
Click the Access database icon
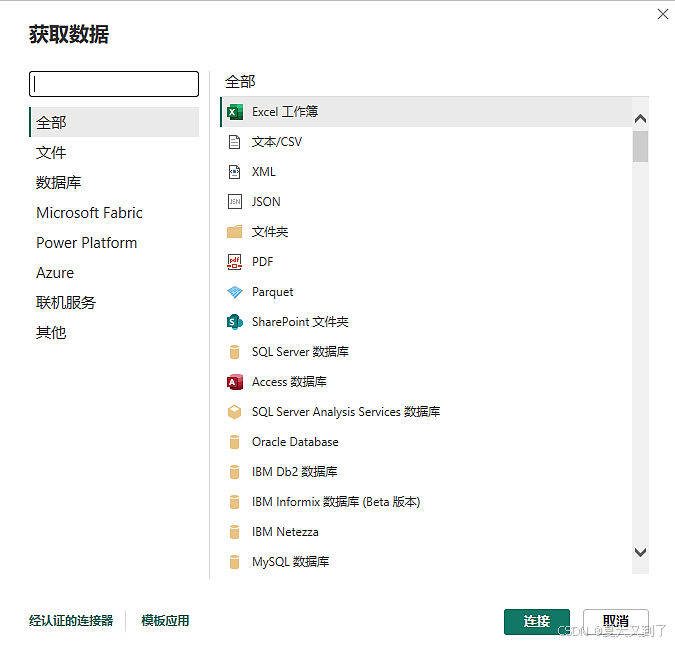(x=235, y=382)
